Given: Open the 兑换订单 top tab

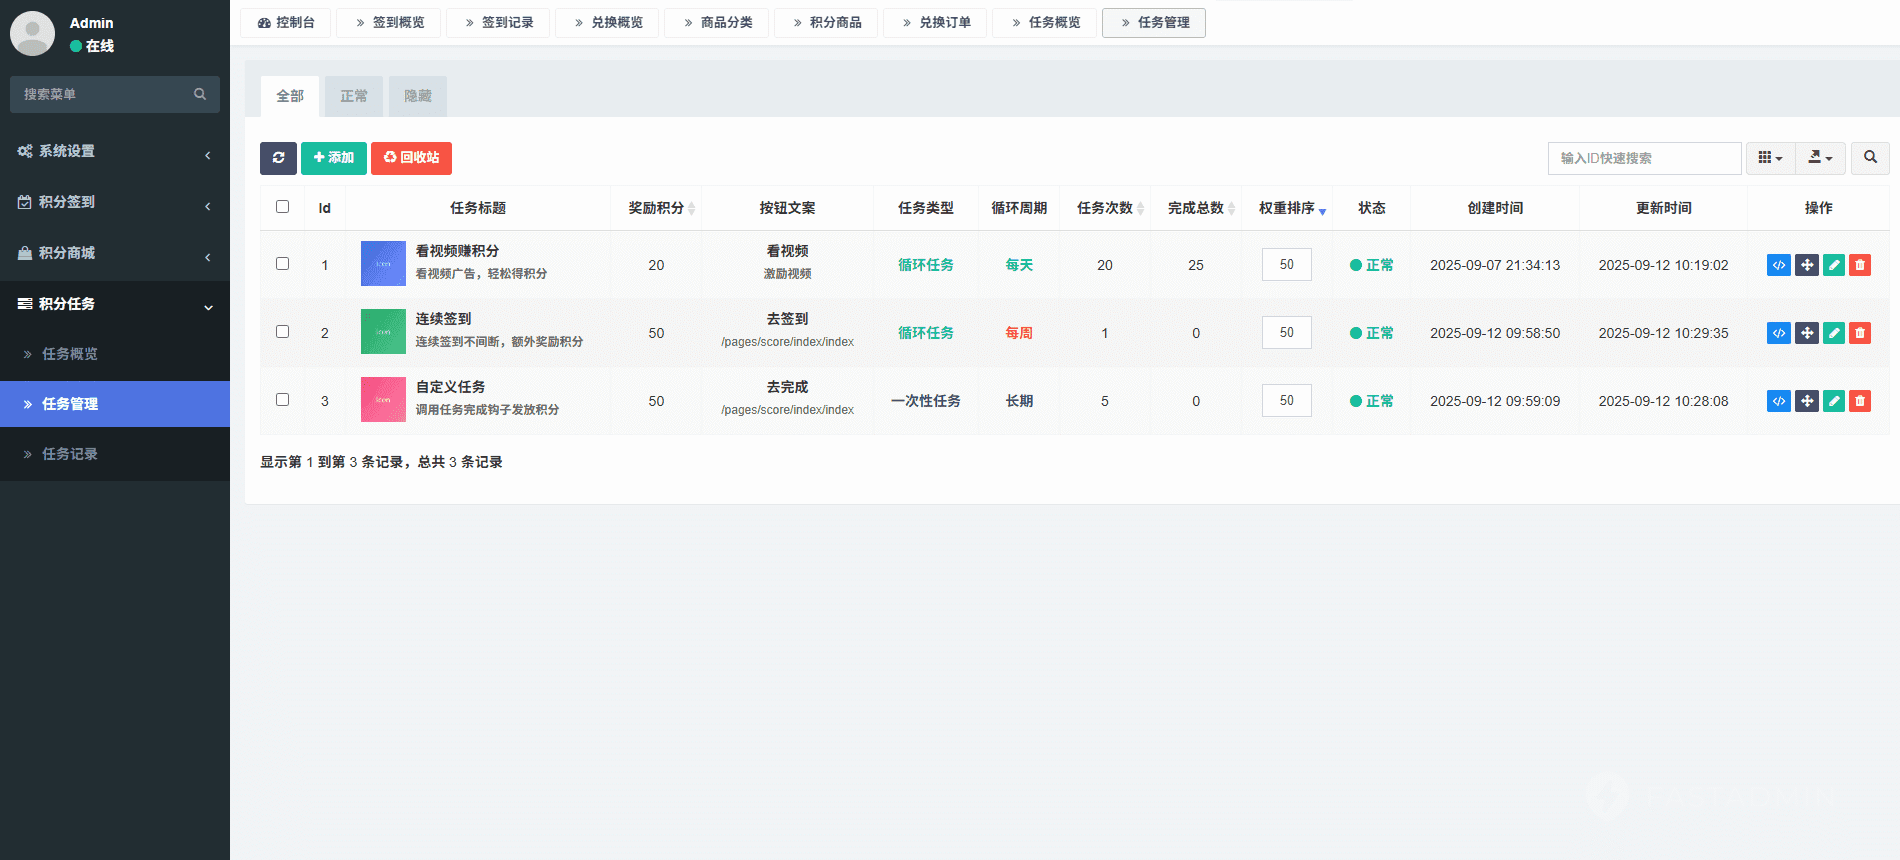Looking at the screenshot, I should coord(935,22).
